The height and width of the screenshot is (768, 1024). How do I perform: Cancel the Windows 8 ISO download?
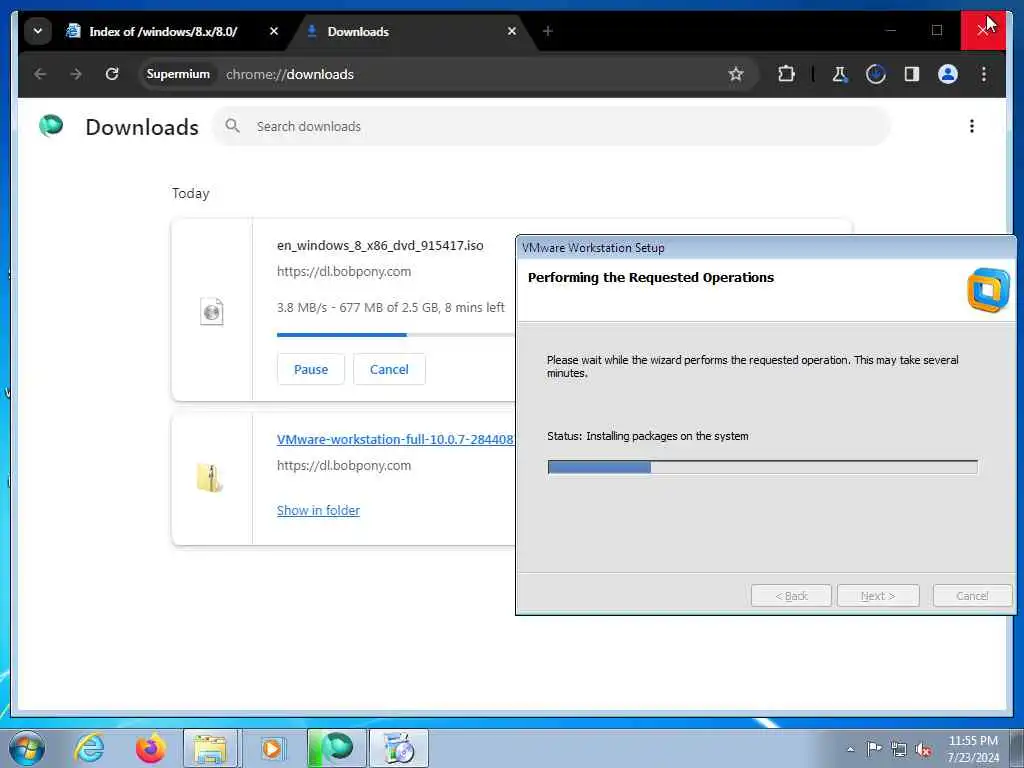(389, 369)
